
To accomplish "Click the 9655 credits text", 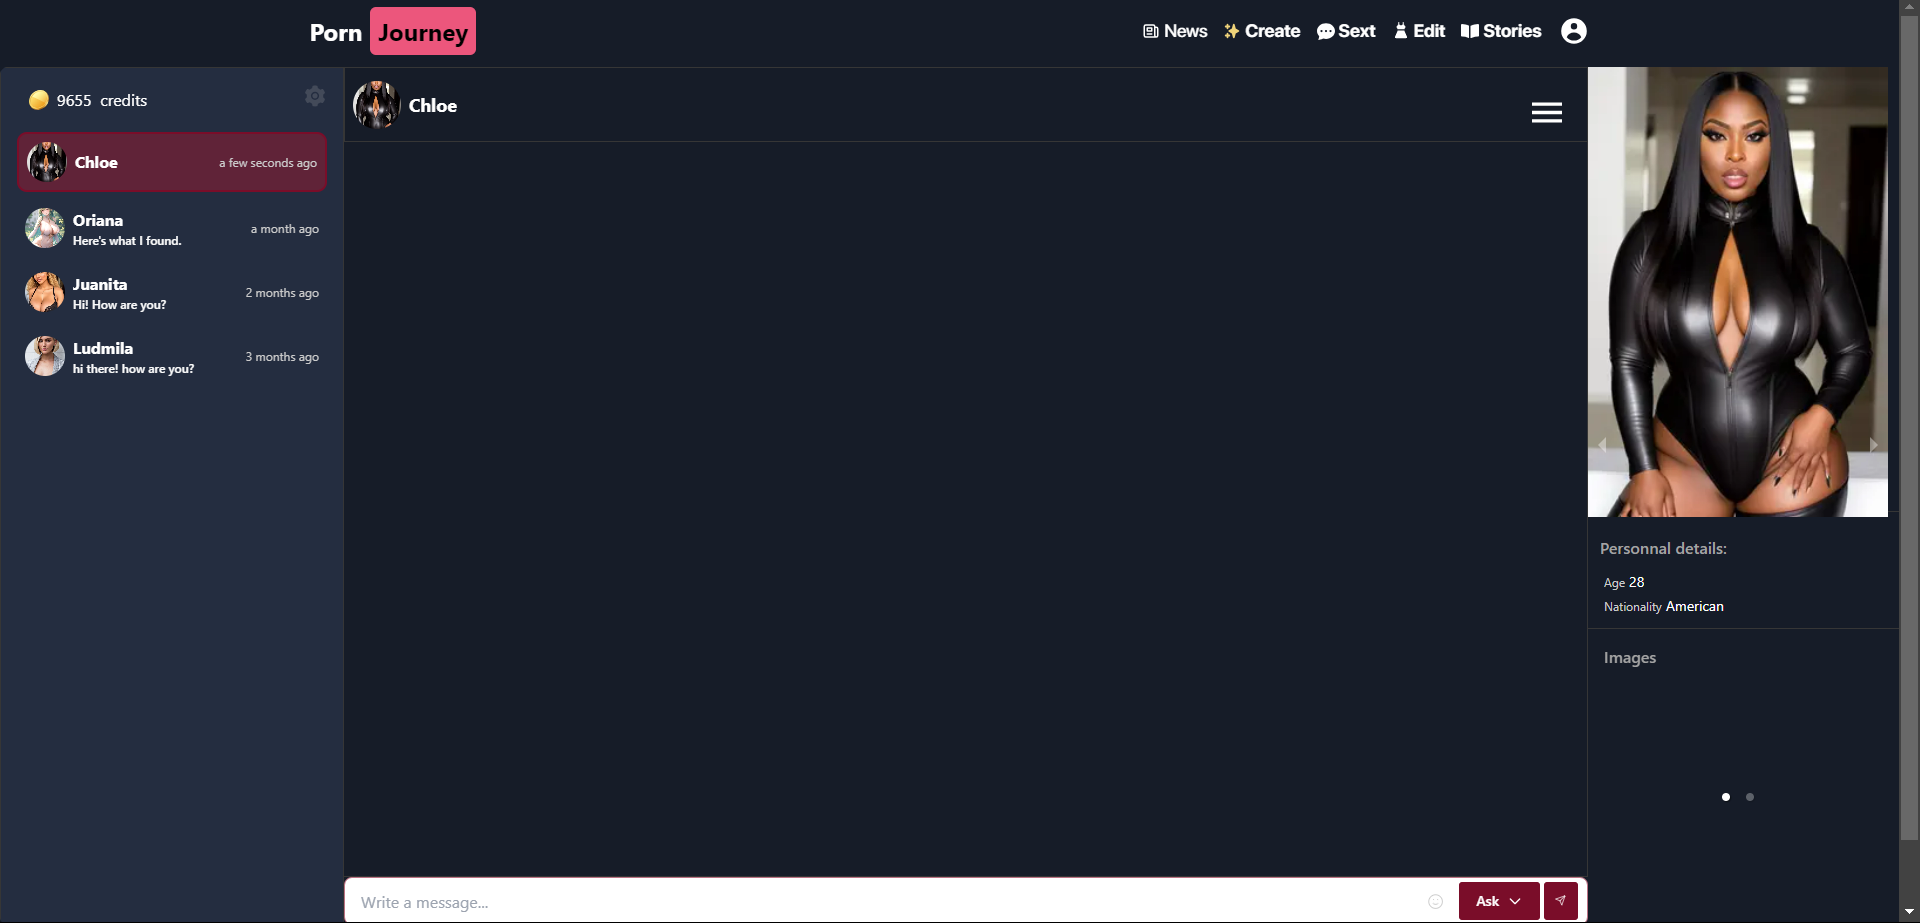I will click(x=102, y=101).
